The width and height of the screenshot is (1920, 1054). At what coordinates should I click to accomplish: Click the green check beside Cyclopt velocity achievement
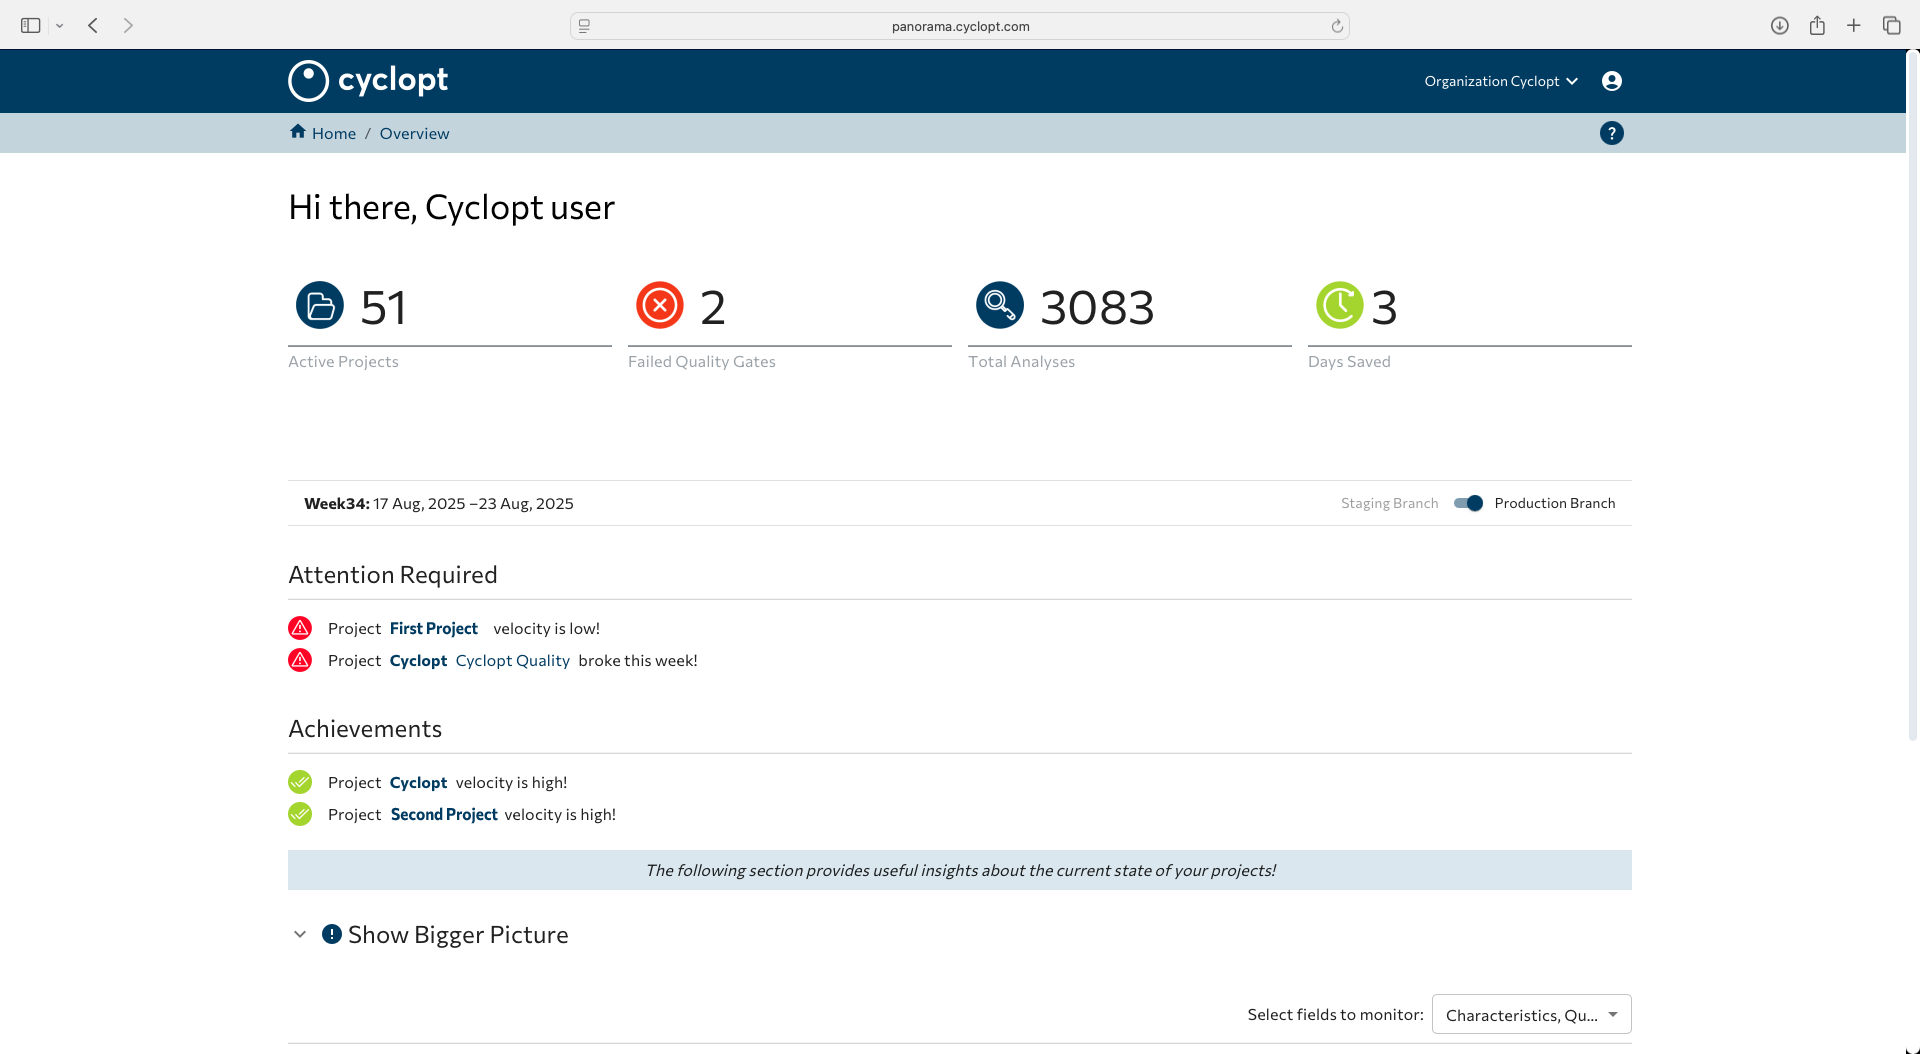click(300, 782)
